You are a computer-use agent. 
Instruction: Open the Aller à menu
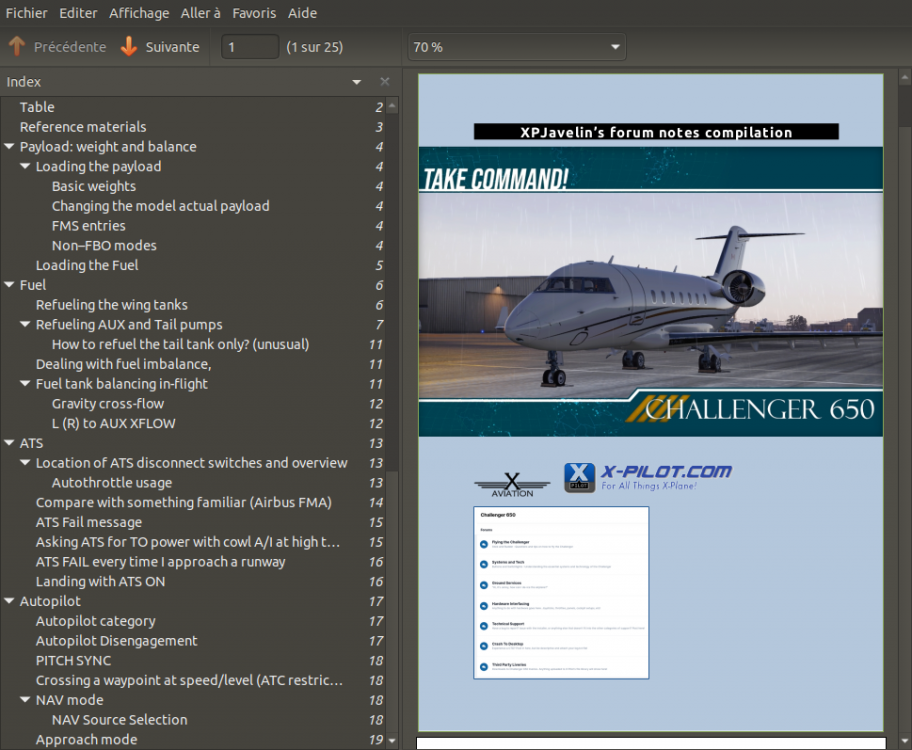tap(200, 13)
